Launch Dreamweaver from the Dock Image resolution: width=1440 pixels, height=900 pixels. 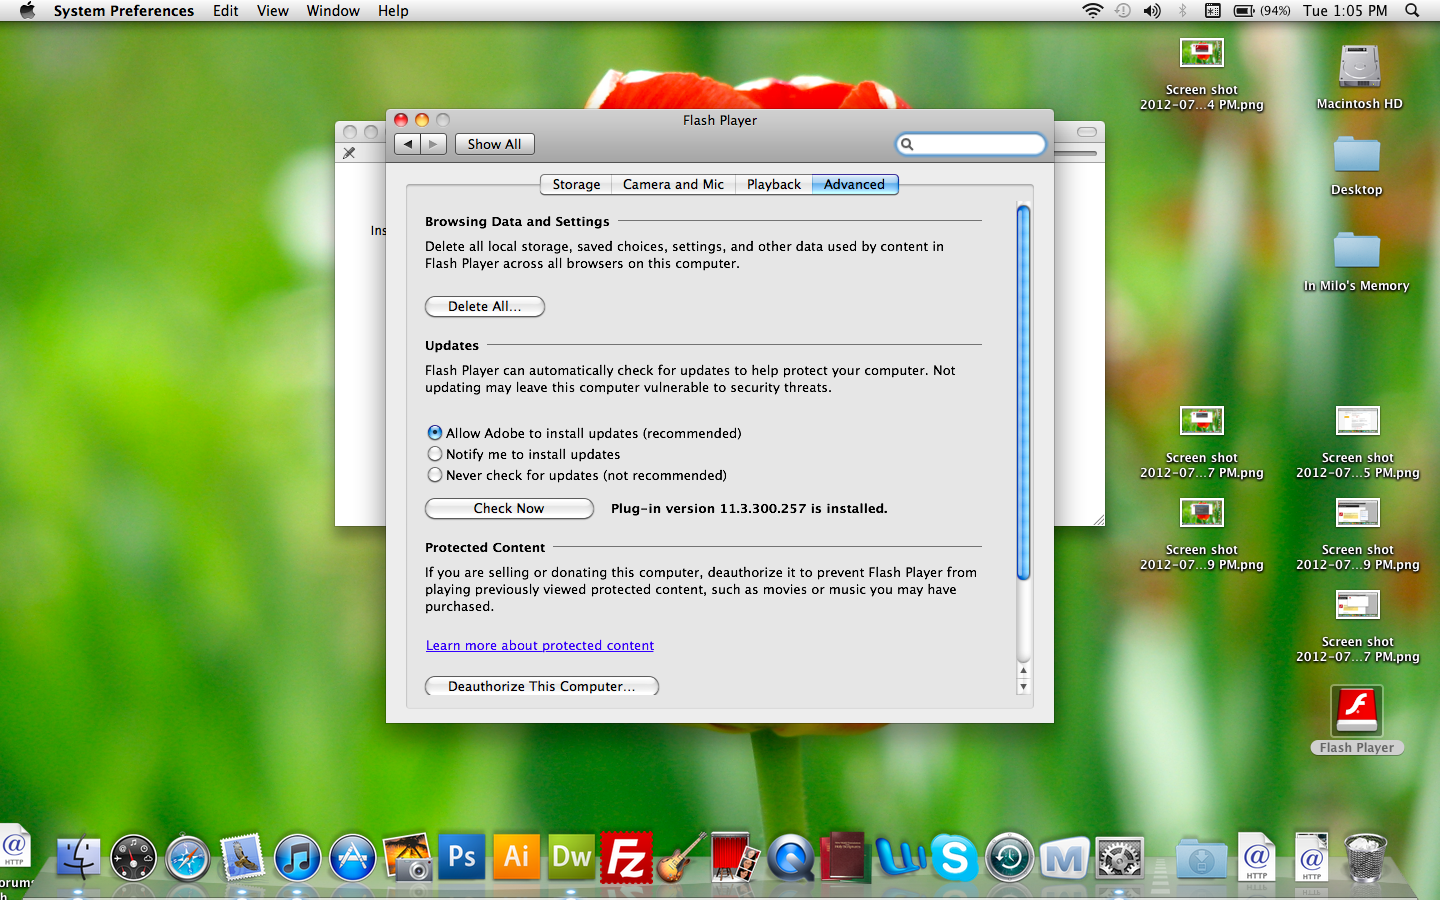pyautogui.click(x=571, y=857)
